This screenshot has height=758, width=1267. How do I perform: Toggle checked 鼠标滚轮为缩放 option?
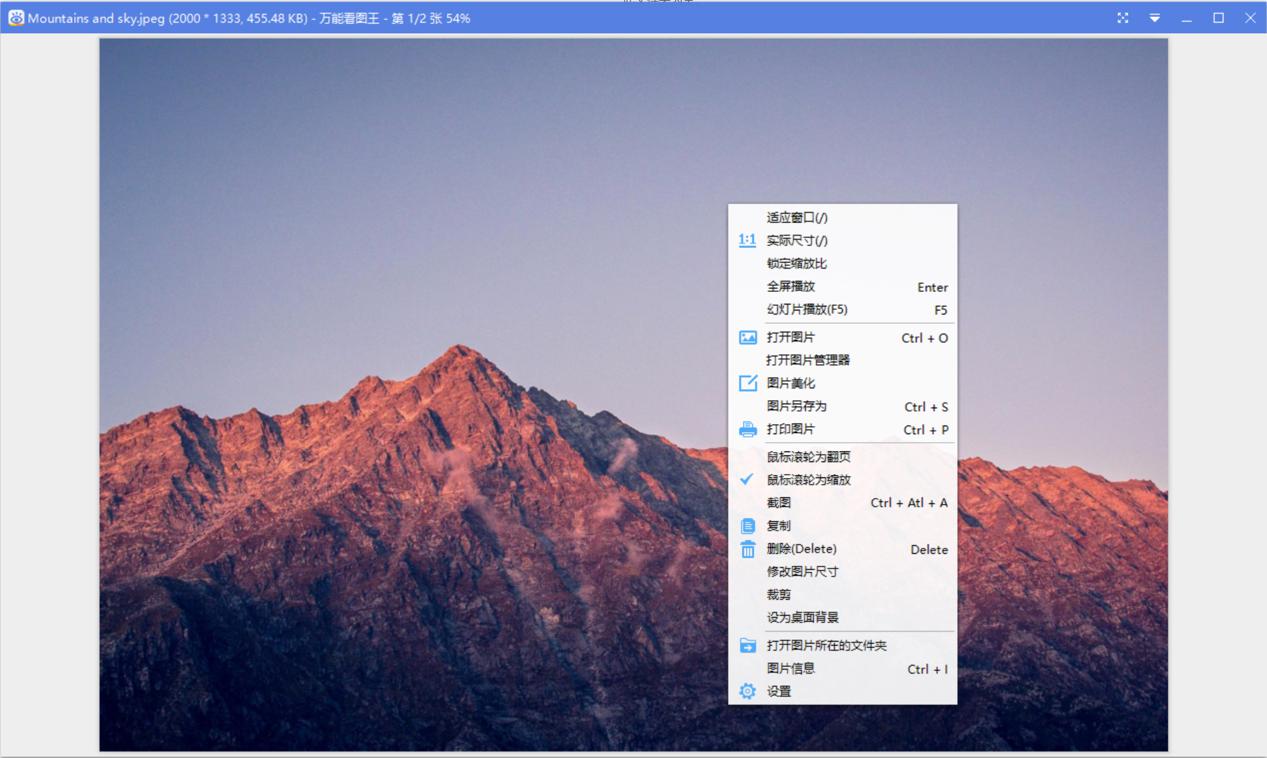(842, 480)
